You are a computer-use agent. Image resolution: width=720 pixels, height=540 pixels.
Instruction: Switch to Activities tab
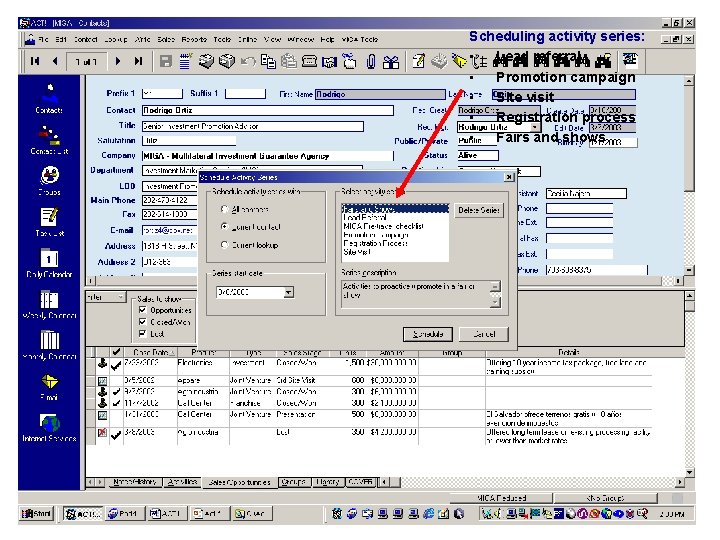click(183, 482)
